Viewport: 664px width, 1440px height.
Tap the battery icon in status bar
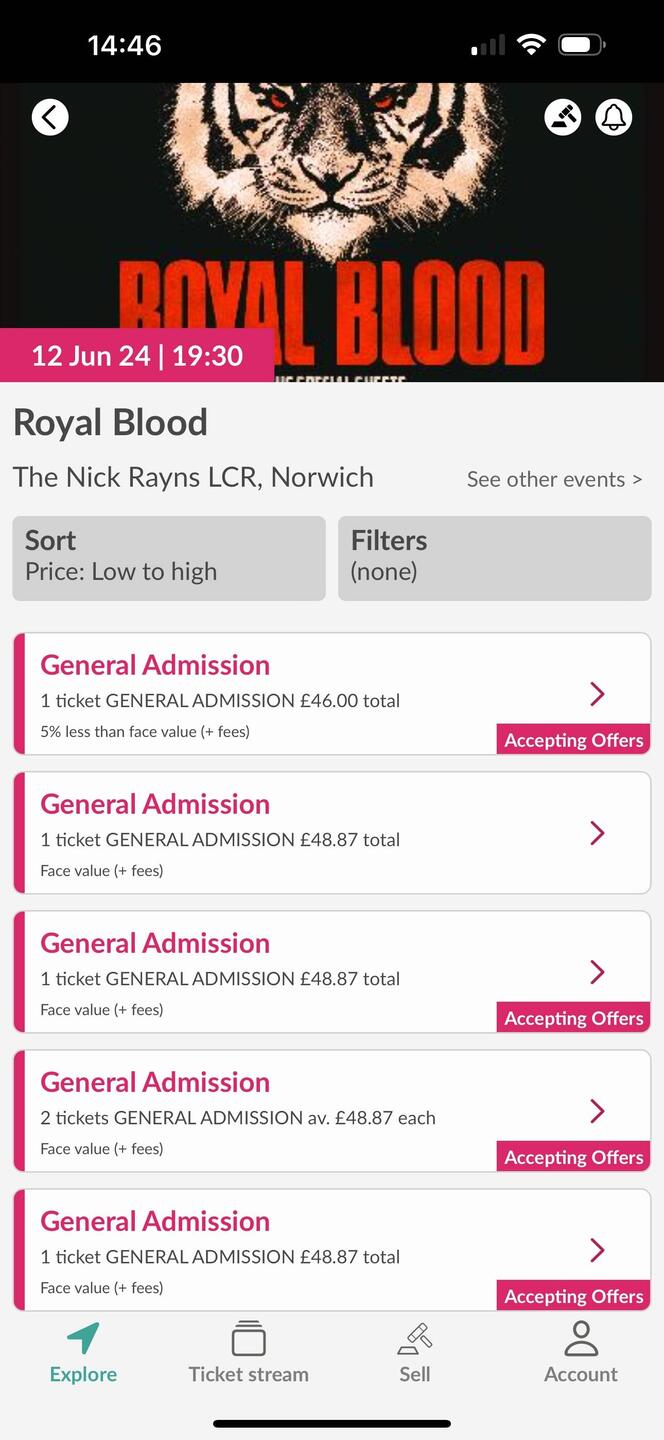(581, 45)
